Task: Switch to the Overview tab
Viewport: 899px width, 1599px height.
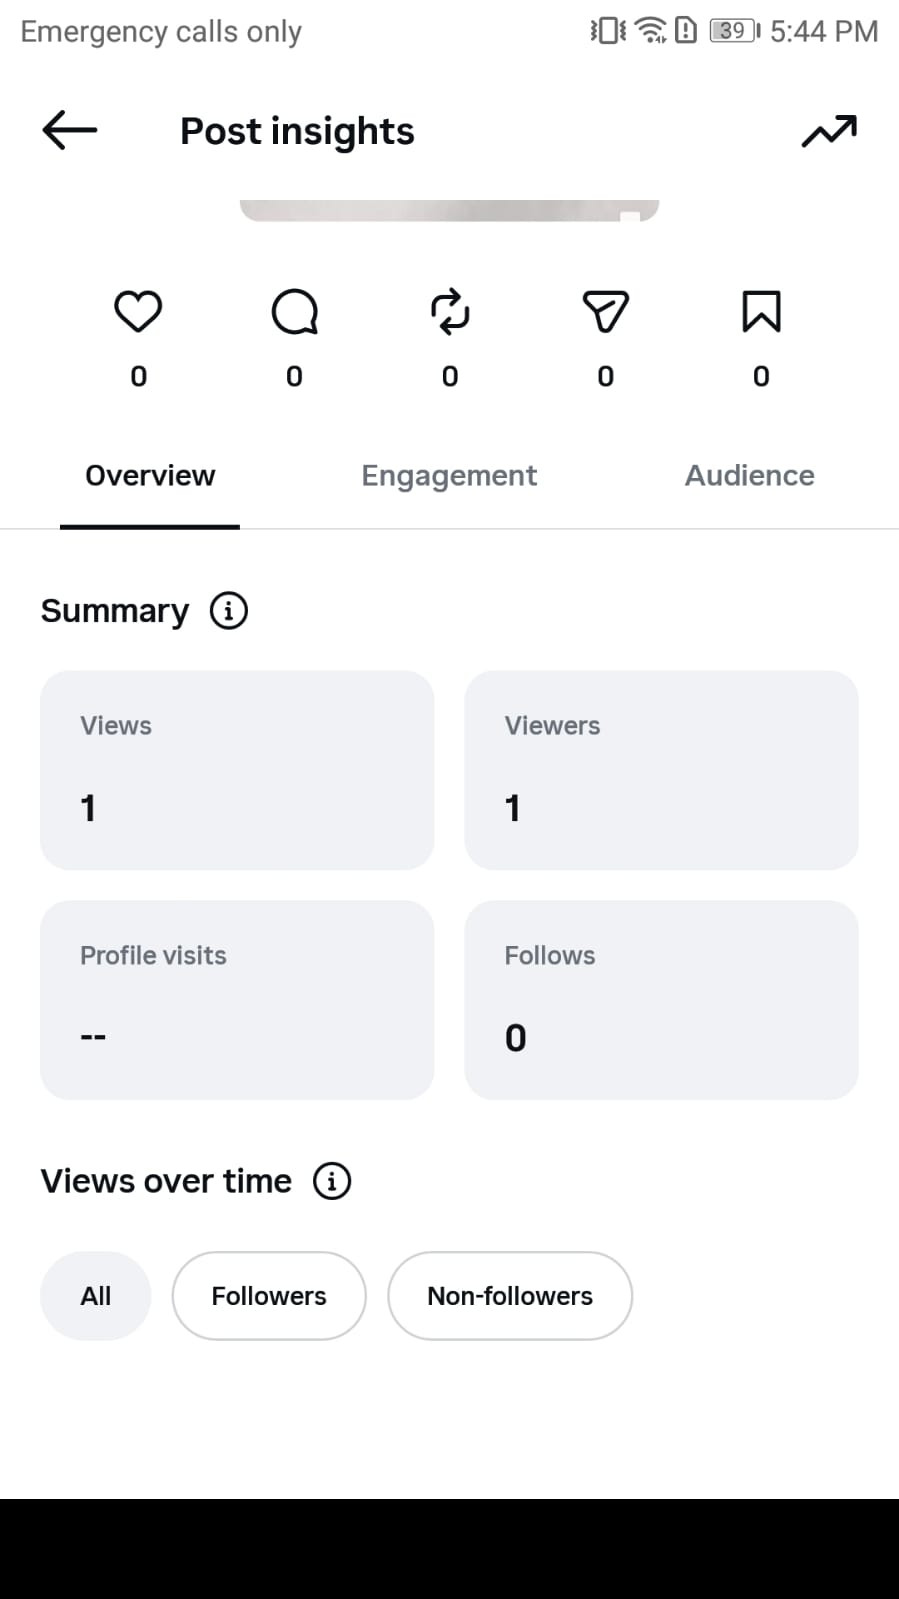Action: [150, 476]
